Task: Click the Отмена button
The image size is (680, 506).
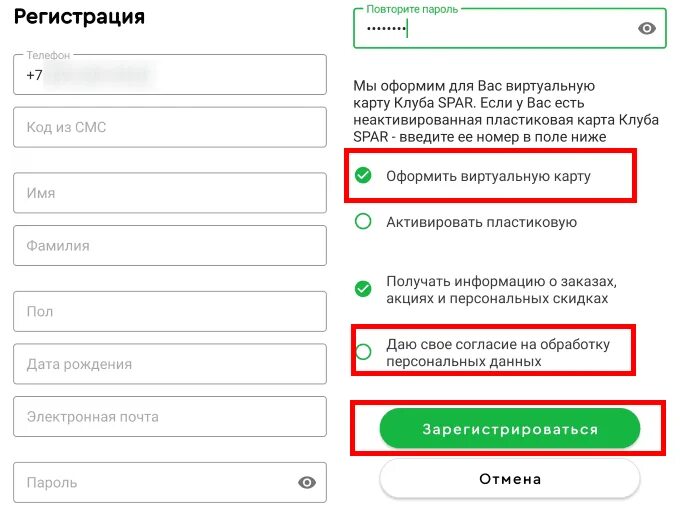Action: coord(510,479)
